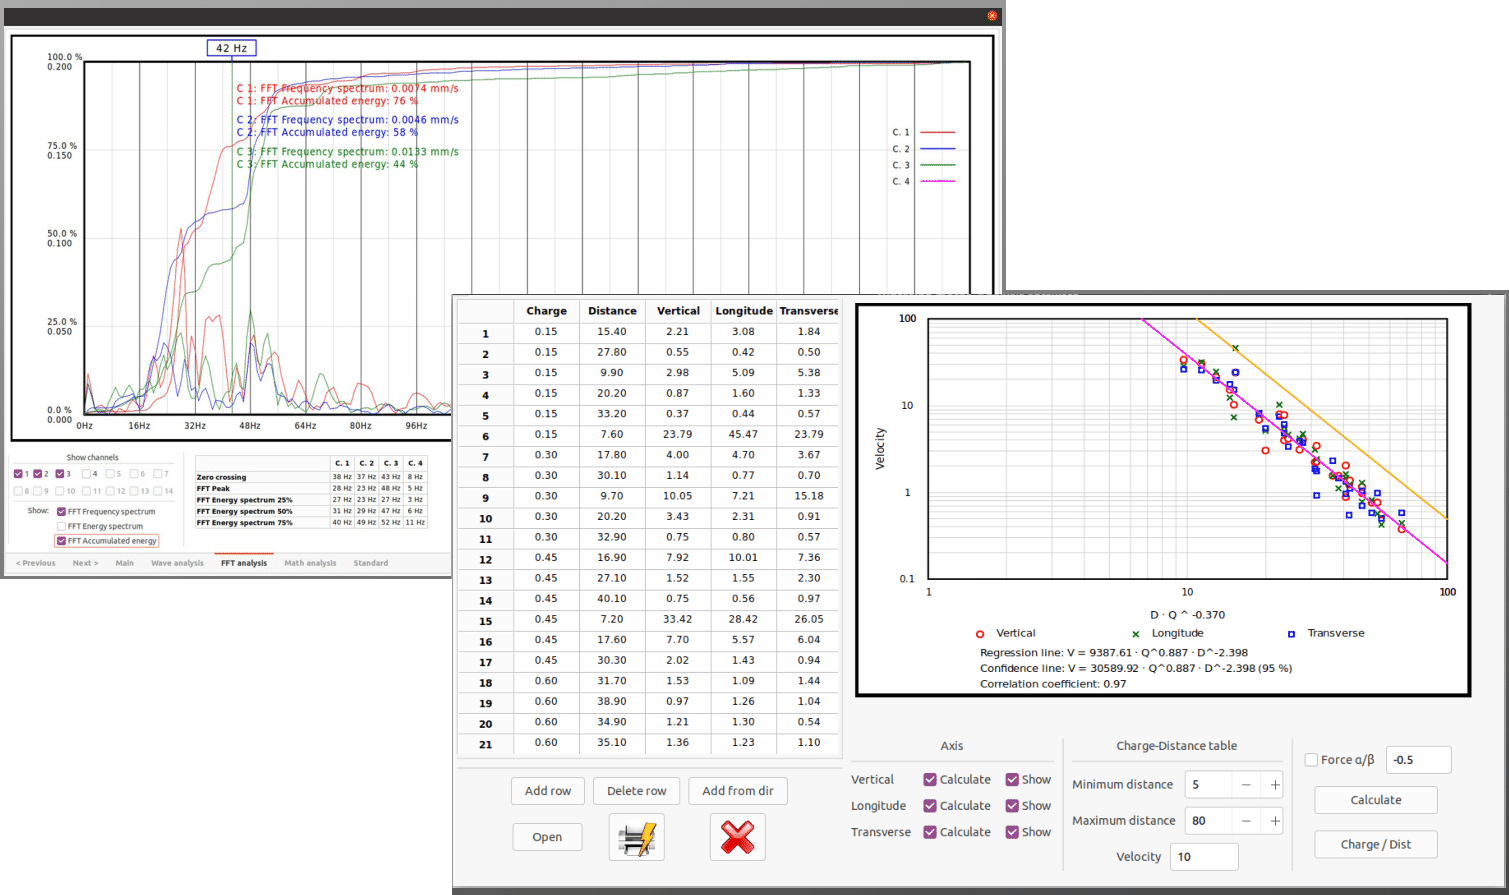The image size is (1509, 895).
Task: Go to Next tab in FFT window
Action: pyautogui.click(x=85, y=563)
